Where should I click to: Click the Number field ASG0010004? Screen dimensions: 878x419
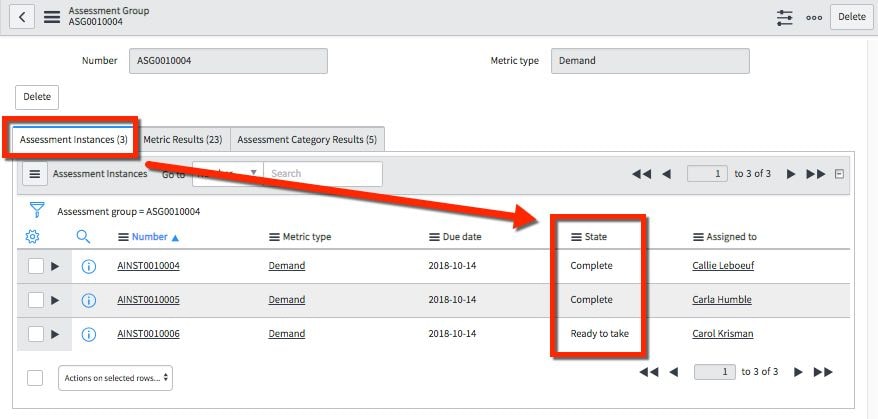228,61
